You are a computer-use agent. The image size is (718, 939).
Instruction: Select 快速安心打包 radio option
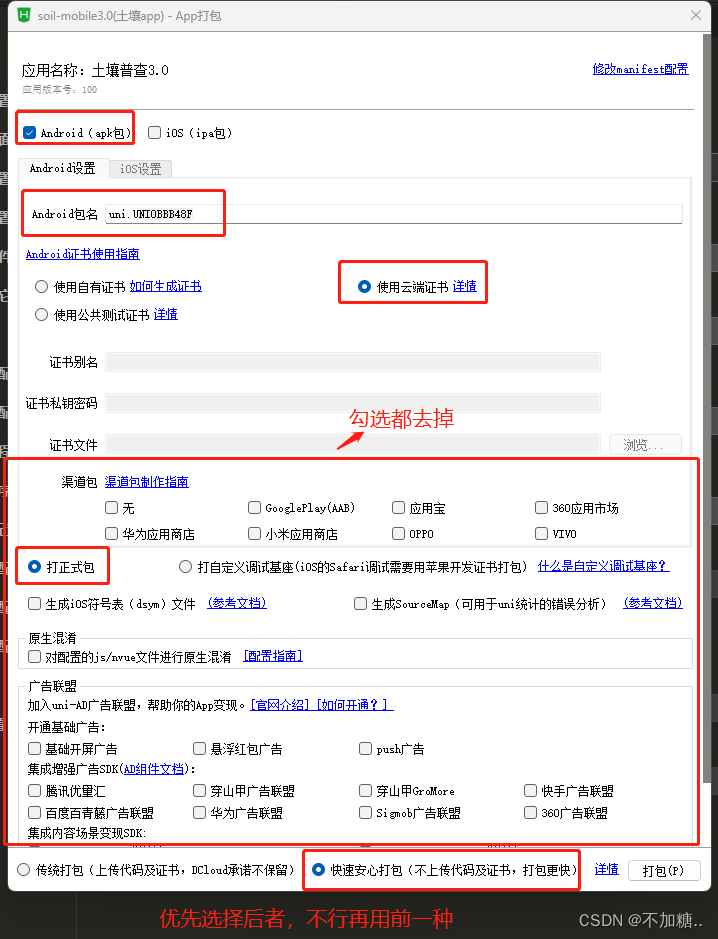tap(319, 870)
